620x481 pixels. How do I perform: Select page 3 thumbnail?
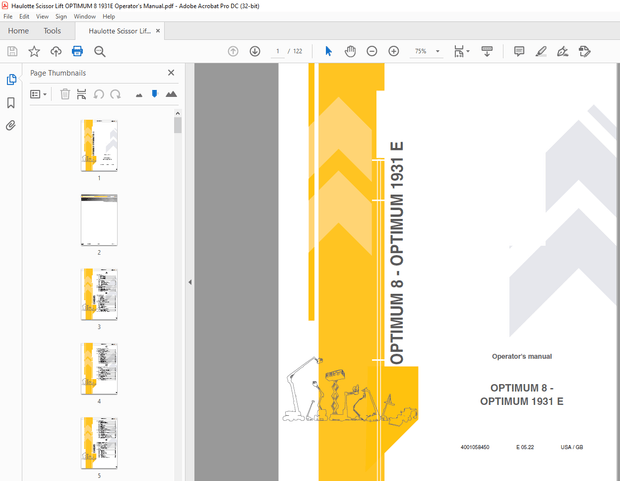click(99, 294)
